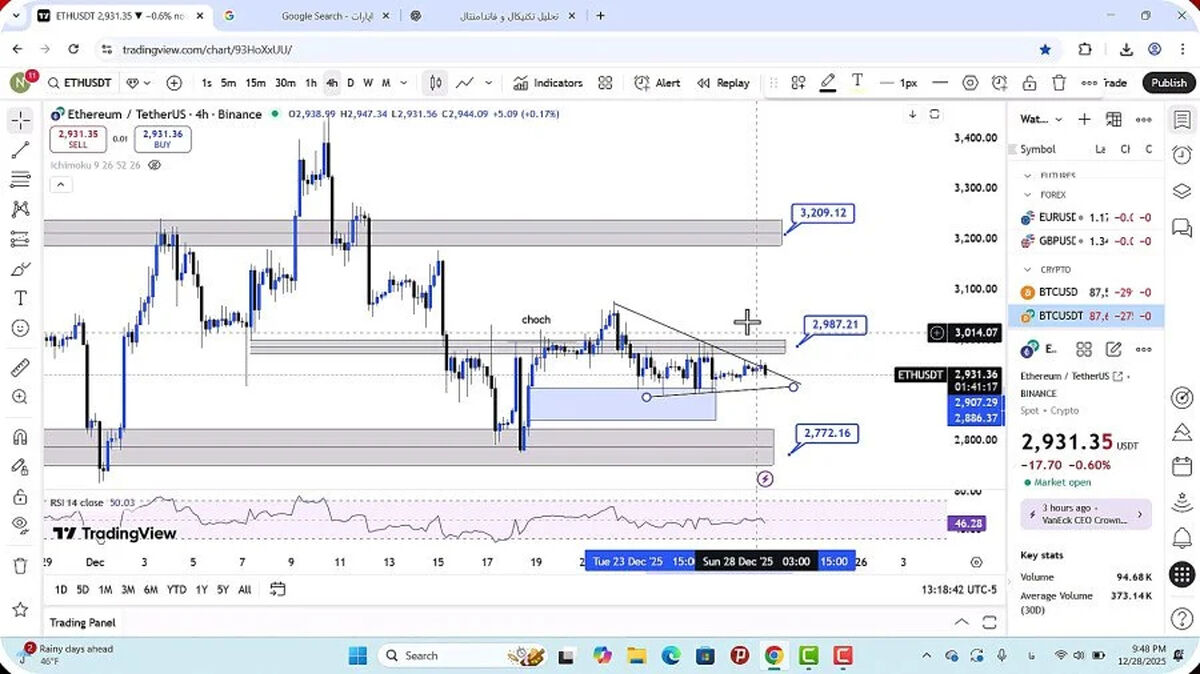This screenshot has width=1200, height=674.
Task: Select the Text tool in left toolbar
Action: [20, 298]
